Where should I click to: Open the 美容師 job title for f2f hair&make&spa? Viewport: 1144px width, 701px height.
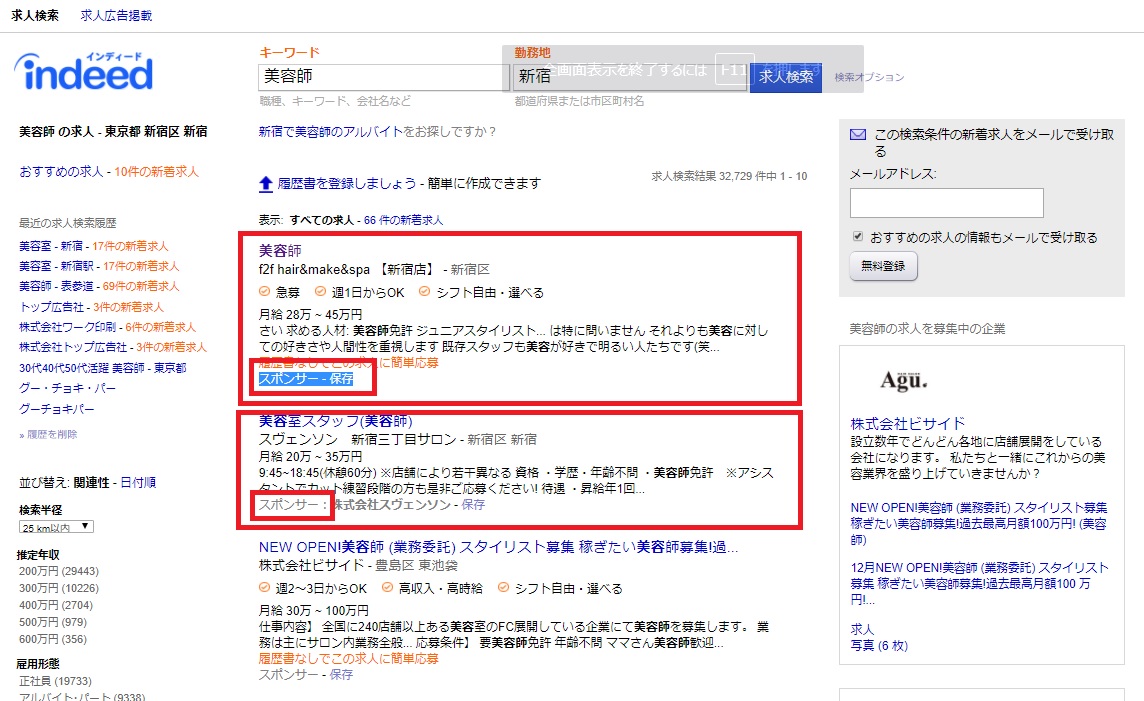point(280,251)
